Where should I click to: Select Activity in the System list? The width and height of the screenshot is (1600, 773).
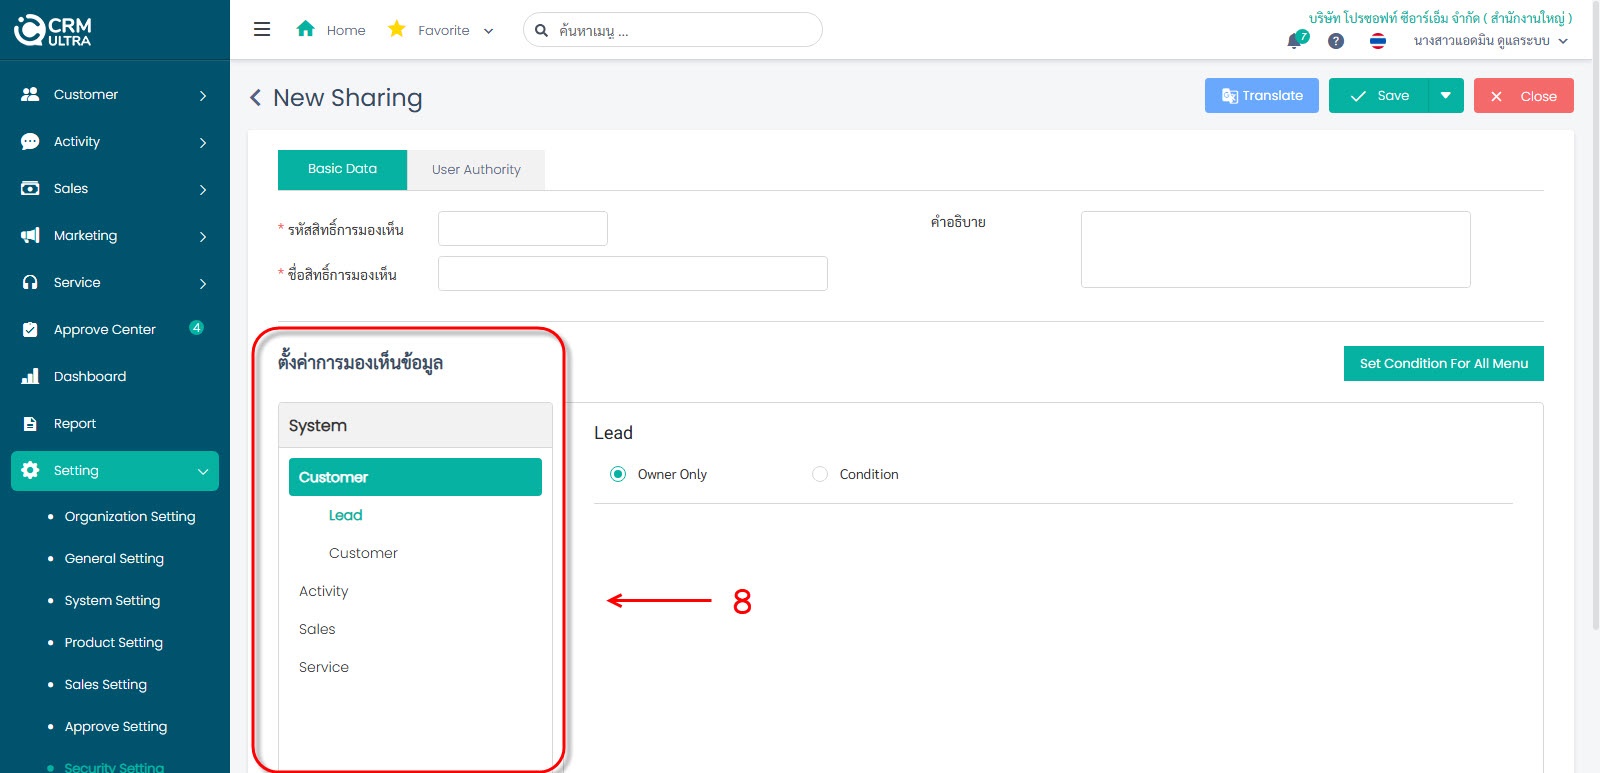tap(324, 591)
